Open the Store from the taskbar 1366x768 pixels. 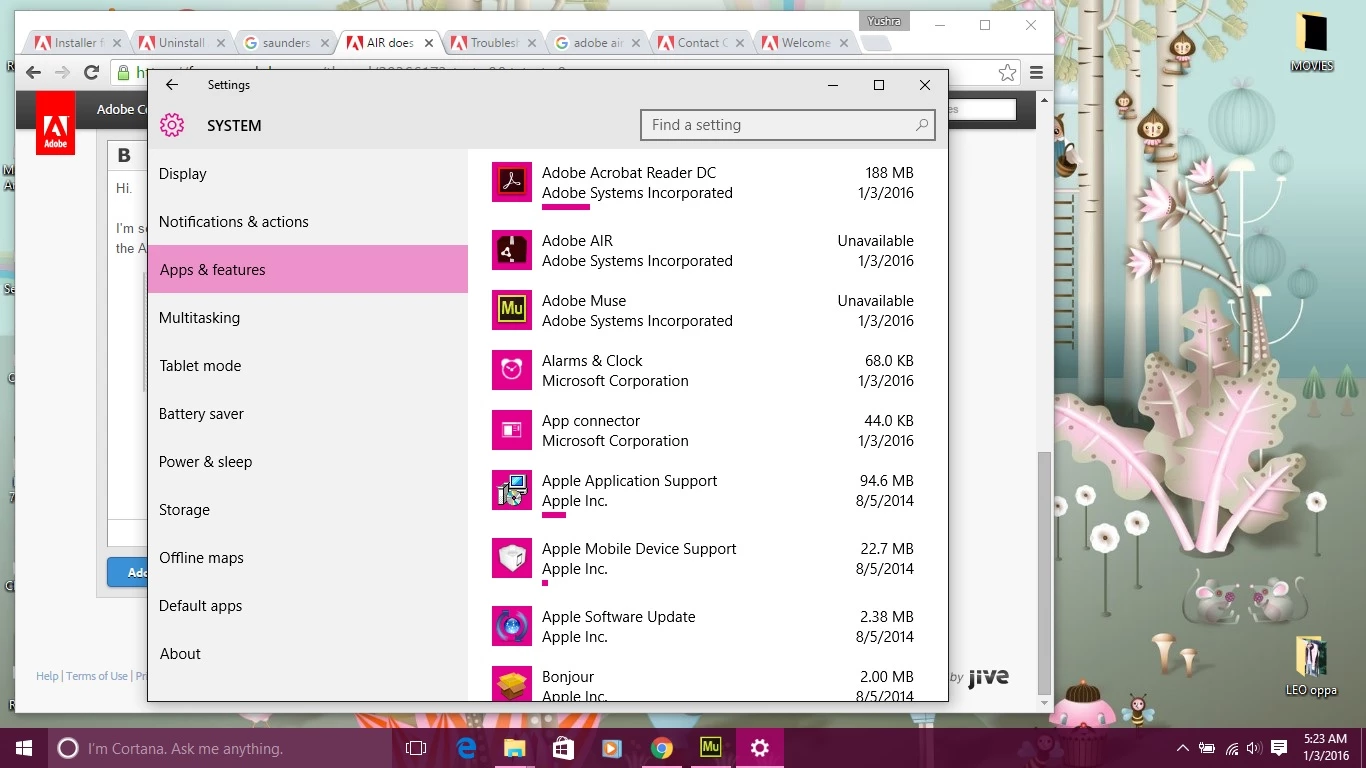pos(564,748)
